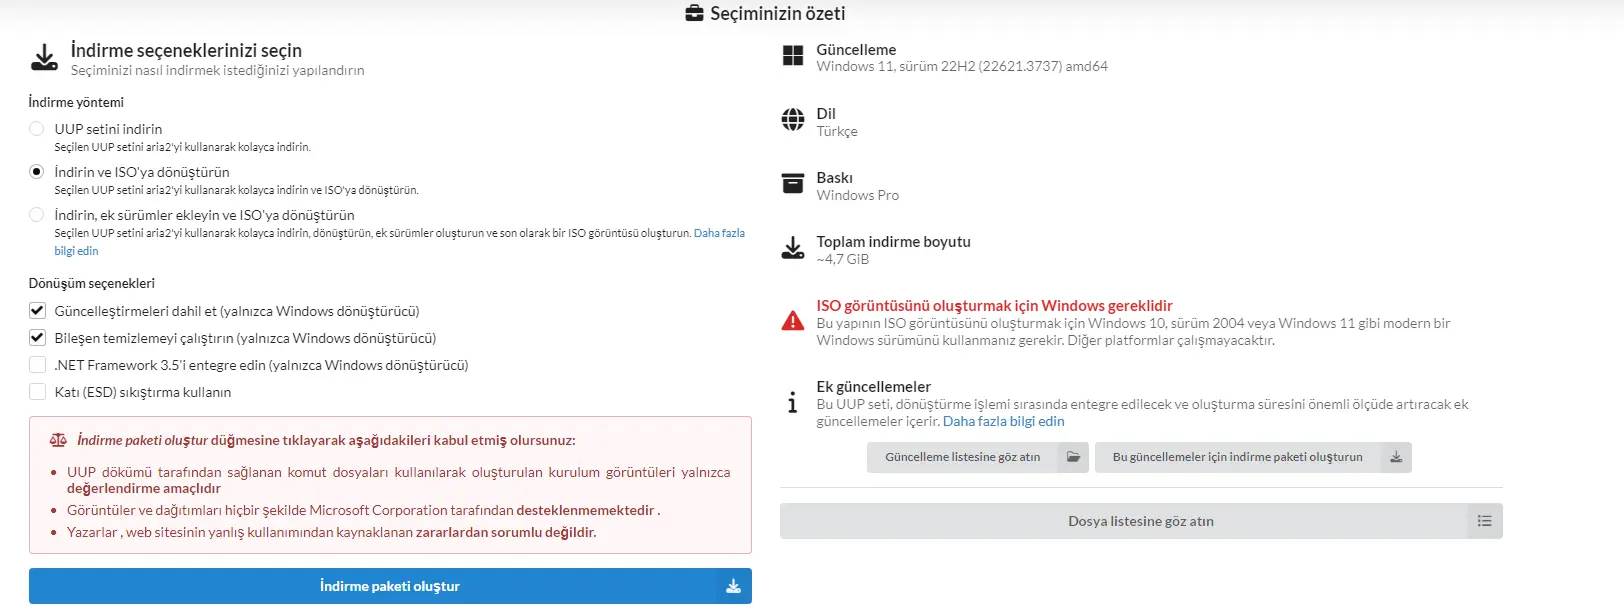Click the Dönüşüm seçenekleri label

[x=92, y=283]
